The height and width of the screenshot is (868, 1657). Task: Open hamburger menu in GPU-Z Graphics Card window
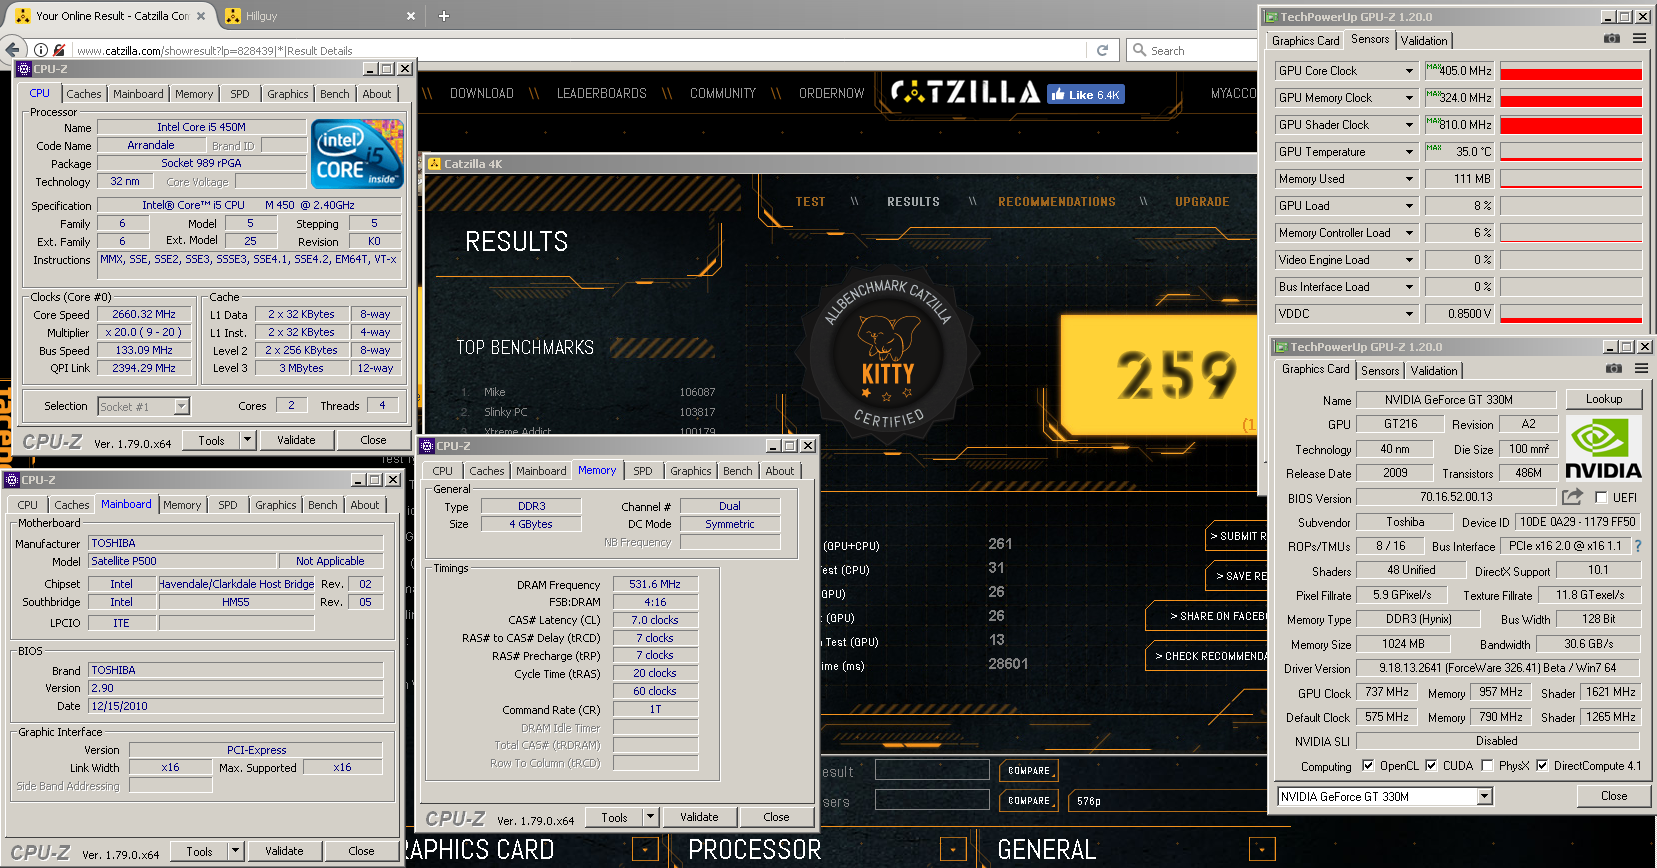[x=1641, y=369]
